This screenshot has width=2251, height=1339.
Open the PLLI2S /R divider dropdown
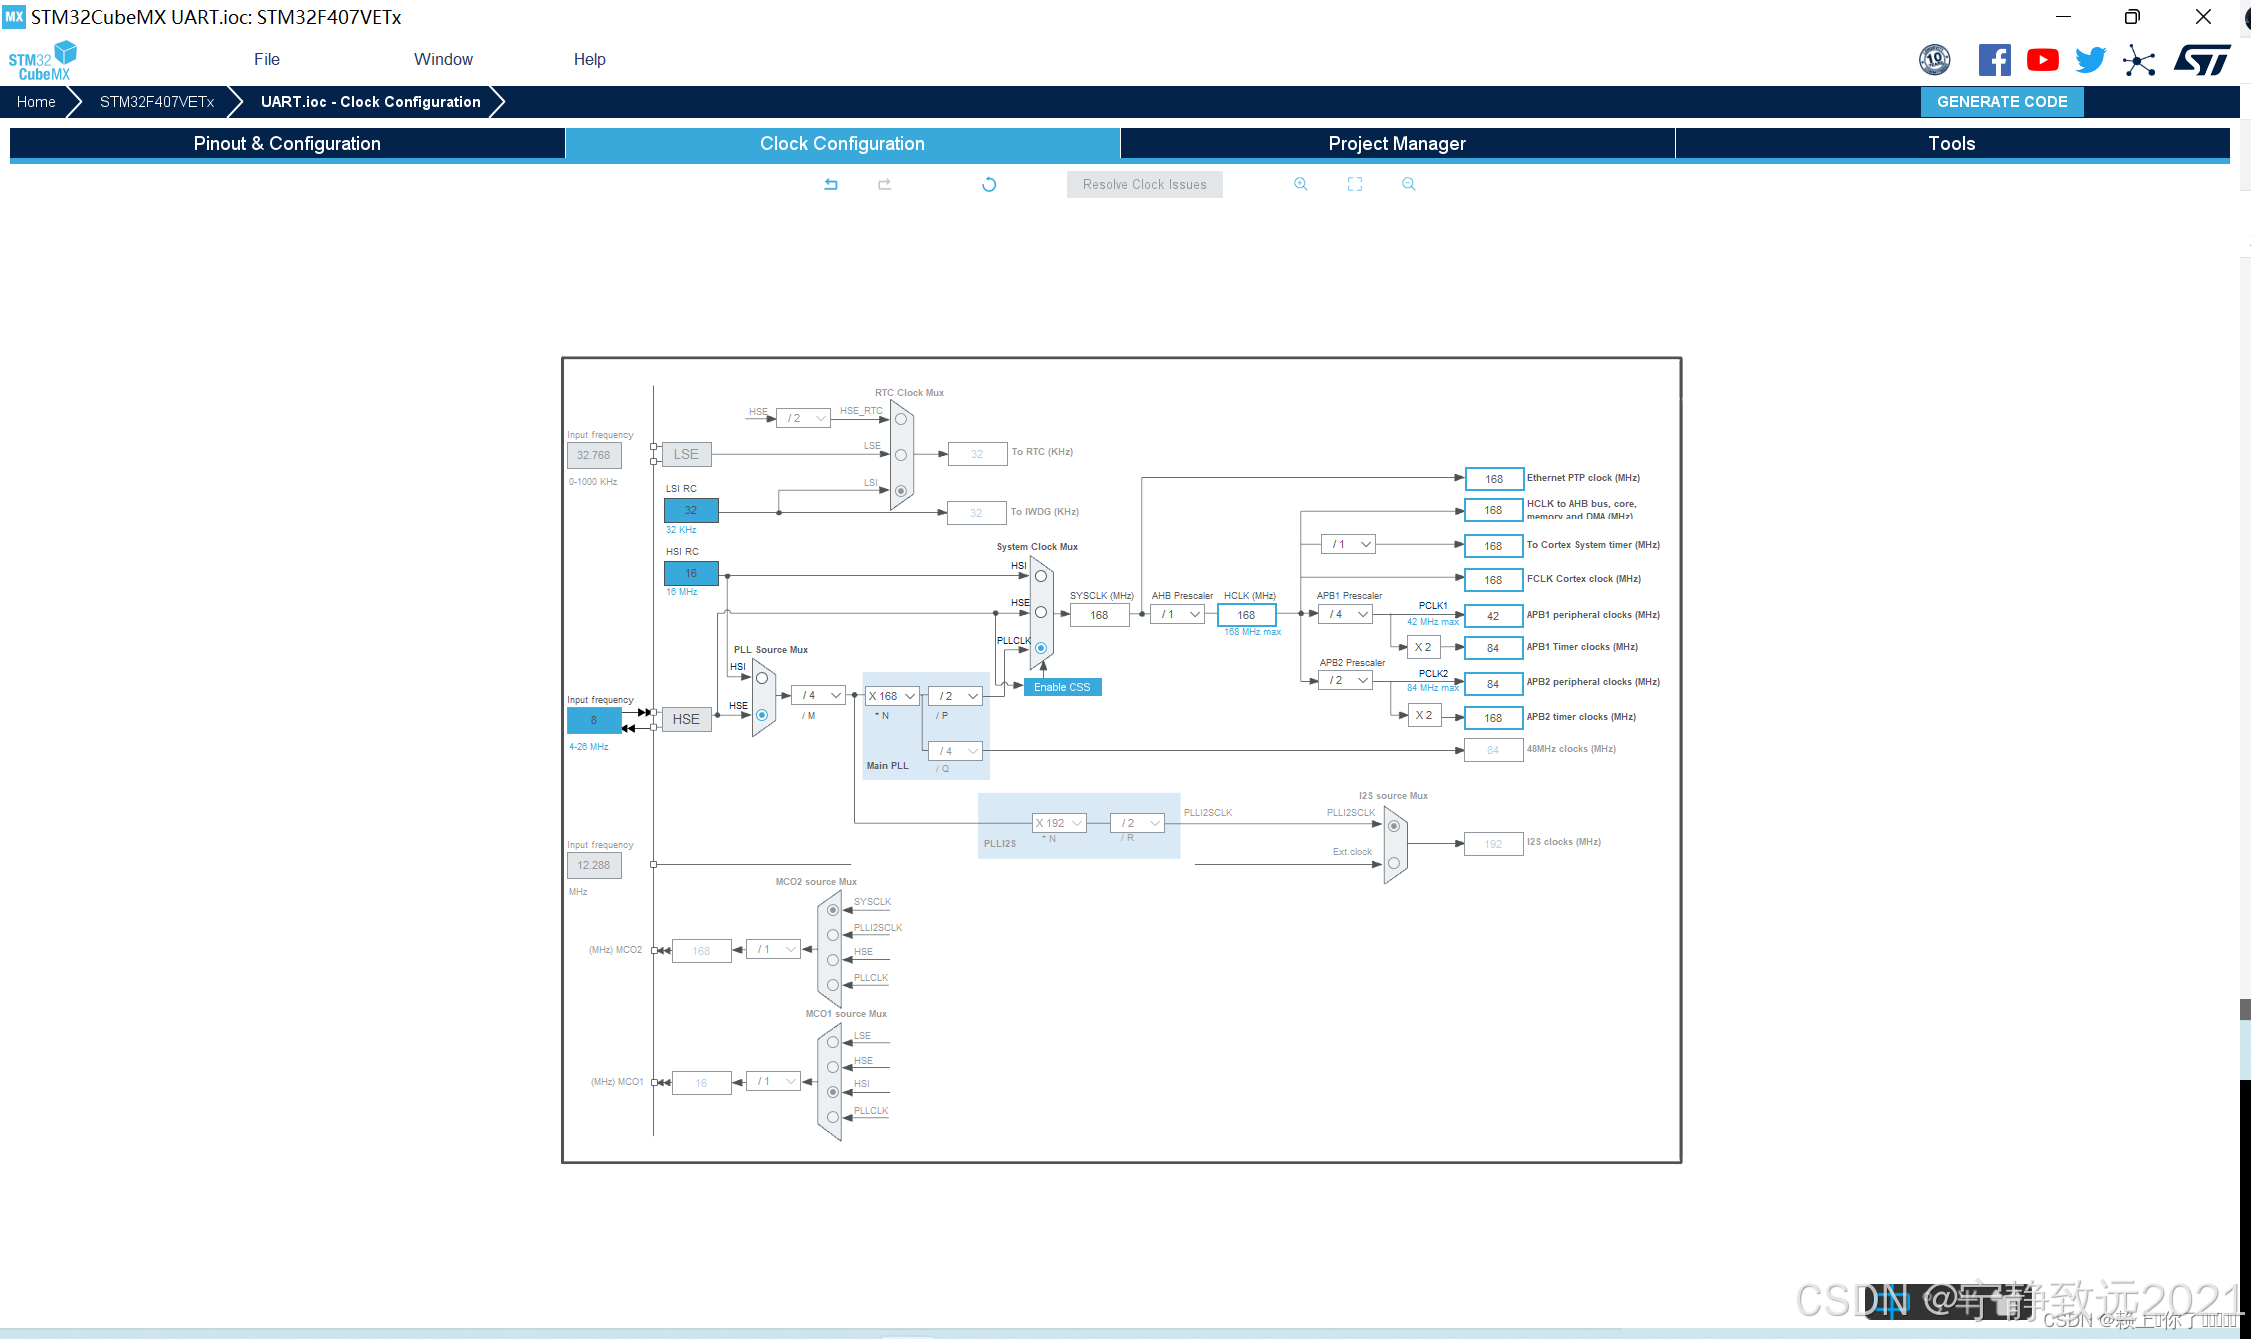coord(1138,823)
